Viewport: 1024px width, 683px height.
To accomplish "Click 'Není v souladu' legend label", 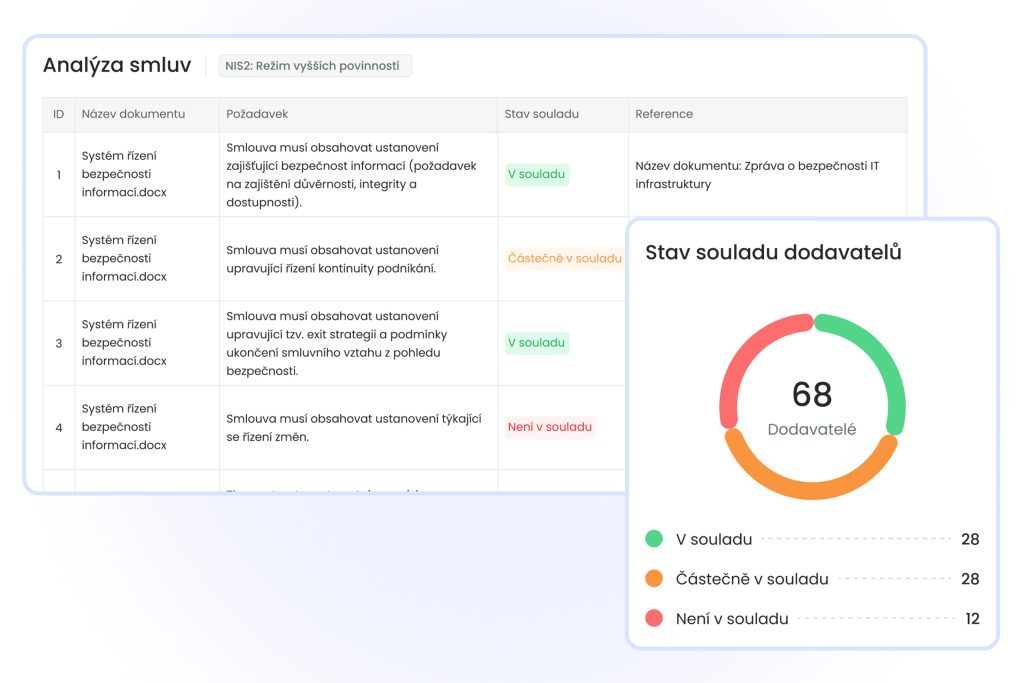I will click(732, 619).
